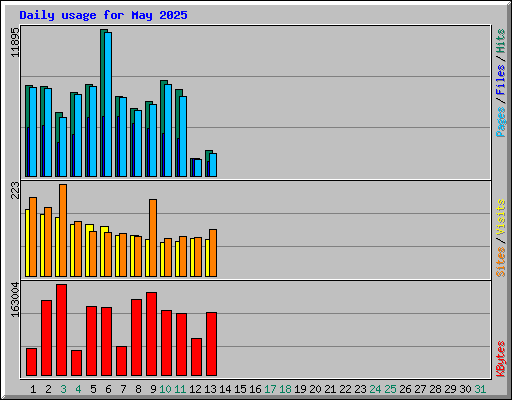Click the 163004 y-axis value

(x=15, y=299)
